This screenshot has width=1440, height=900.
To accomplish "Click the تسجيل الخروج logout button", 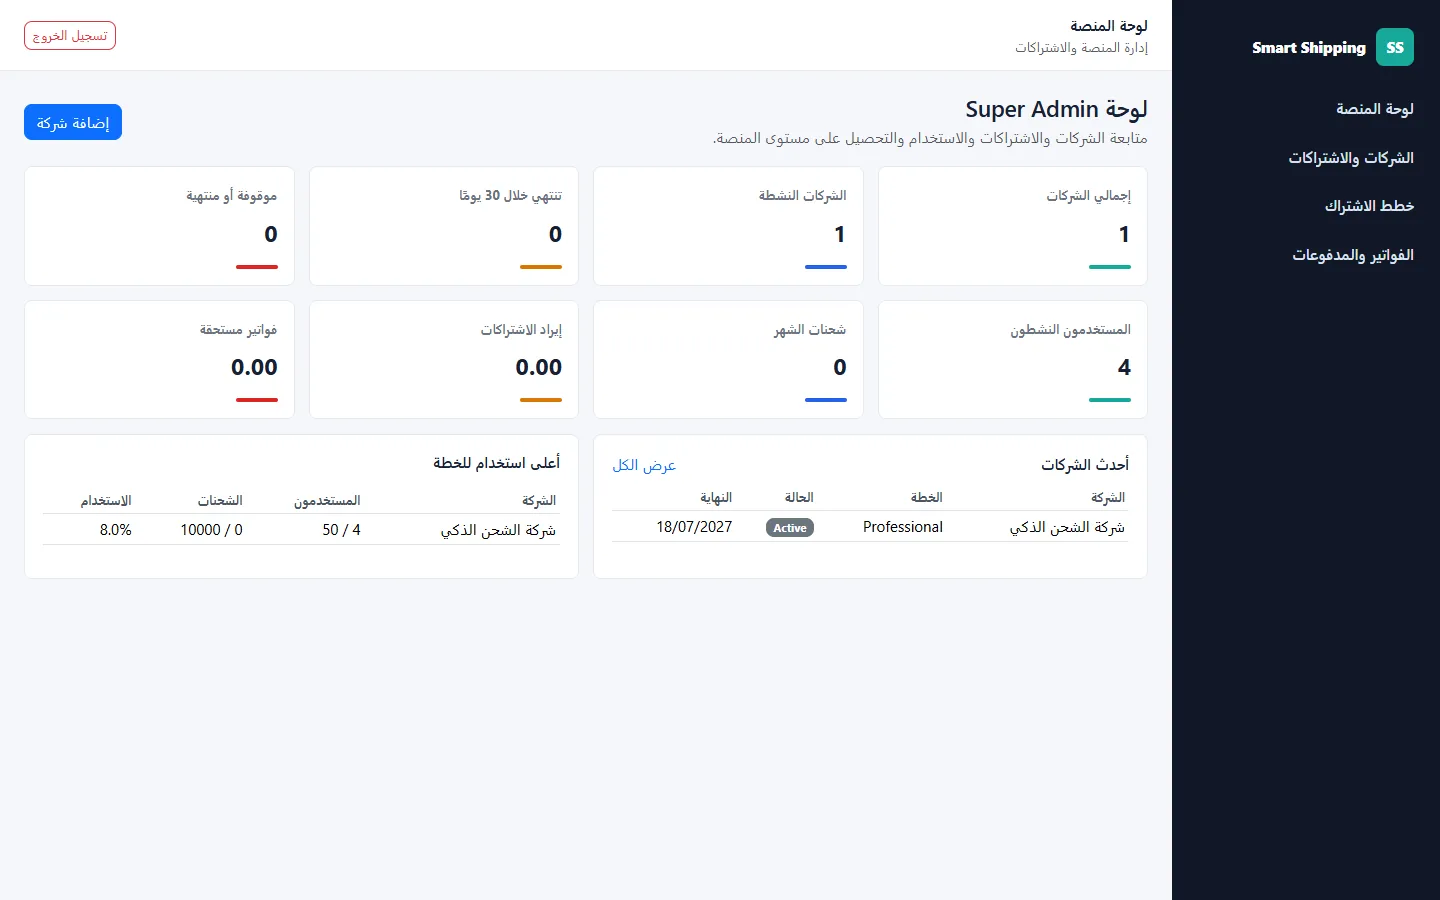I will pyautogui.click(x=70, y=36).
